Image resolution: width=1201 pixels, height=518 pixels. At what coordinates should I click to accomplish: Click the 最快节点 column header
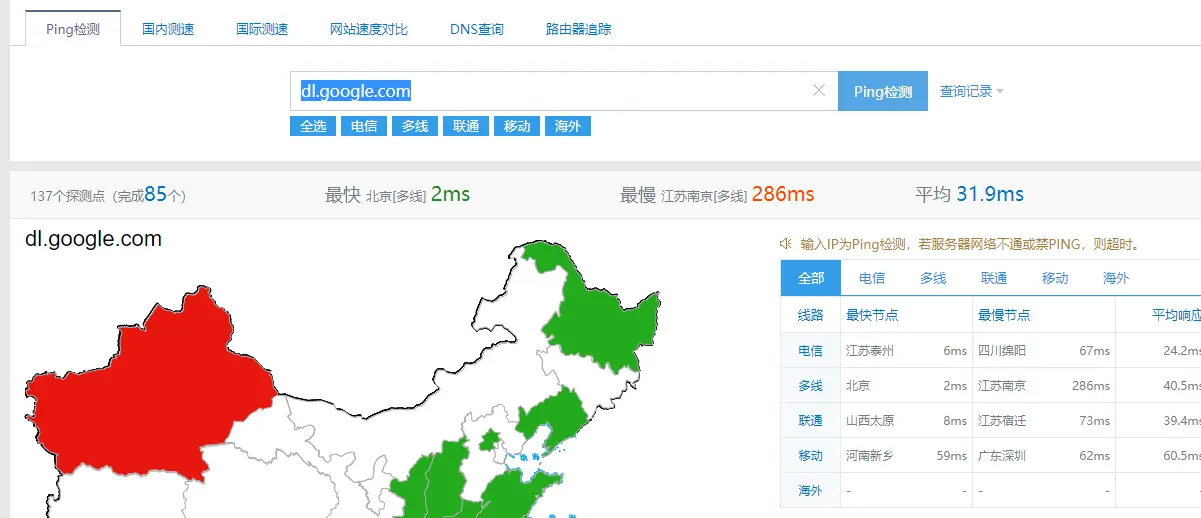click(x=872, y=315)
